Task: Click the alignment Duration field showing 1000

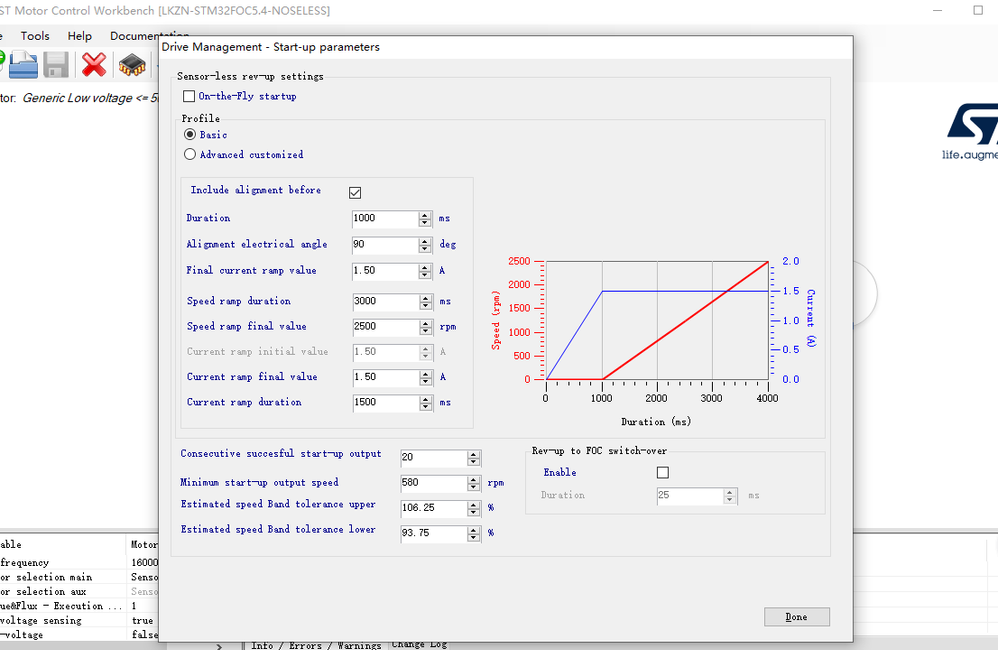Action: coord(385,218)
